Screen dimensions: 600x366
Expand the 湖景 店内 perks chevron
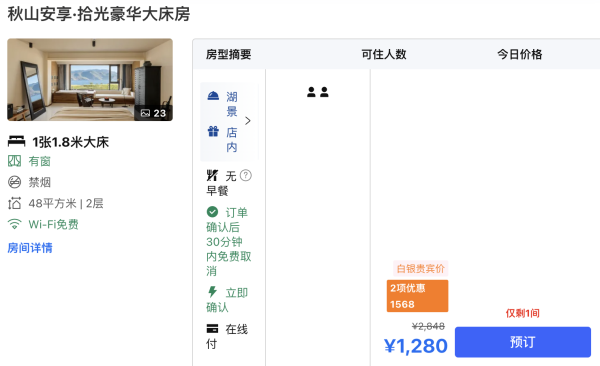[x=248, y=121]
